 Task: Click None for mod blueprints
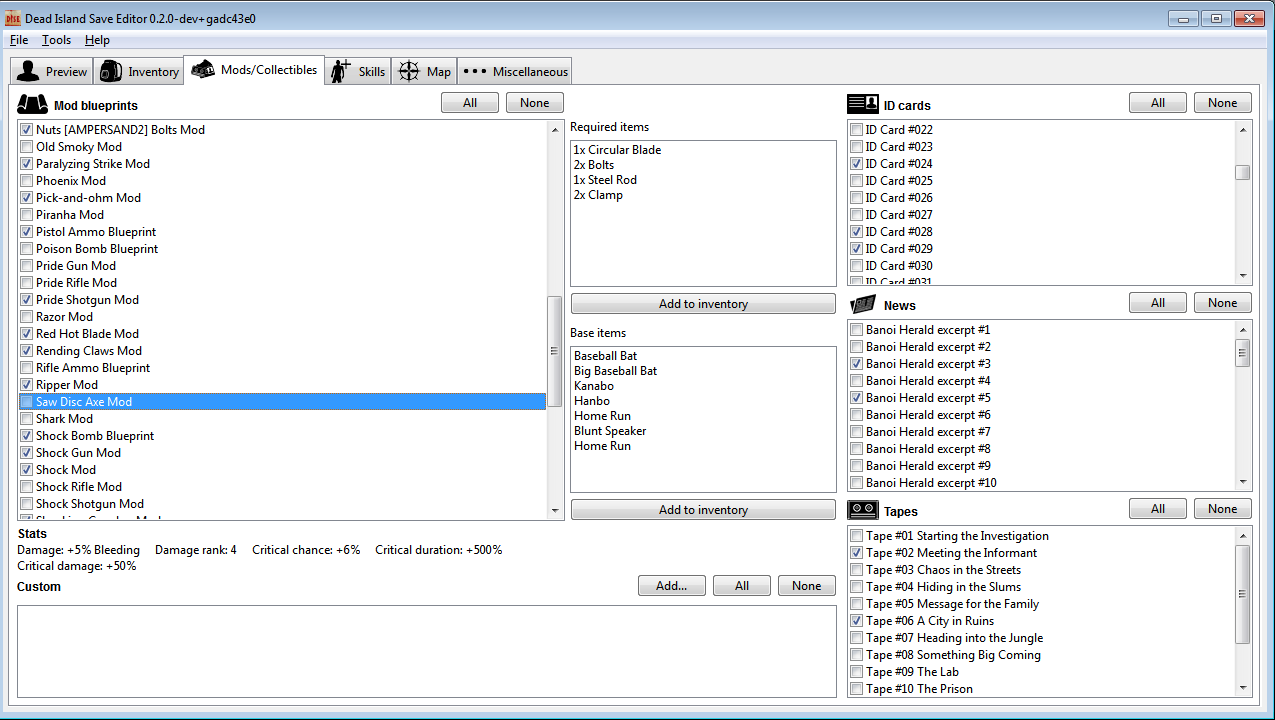click(535, 103)
